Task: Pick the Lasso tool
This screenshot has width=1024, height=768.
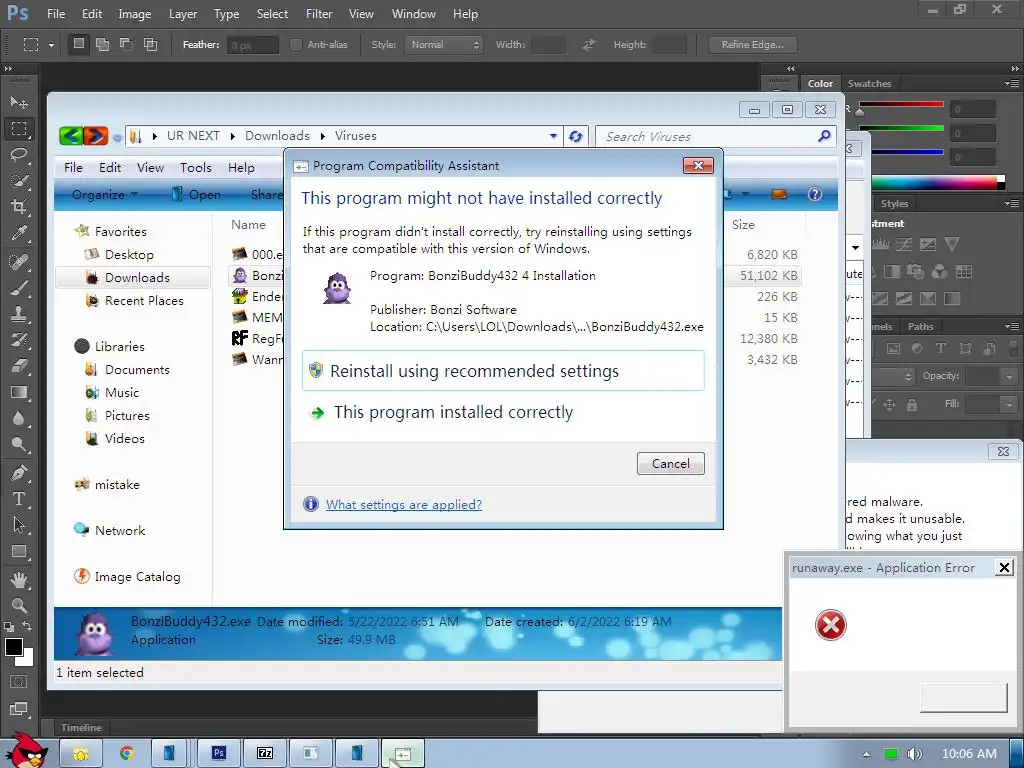Action: [19, 154]
